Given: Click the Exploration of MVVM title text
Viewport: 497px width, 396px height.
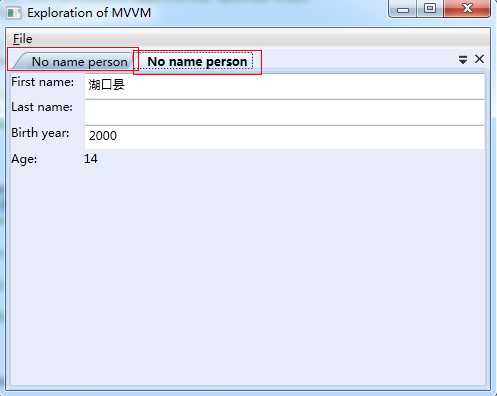Looking at the screenshot, I should point(89,13).
